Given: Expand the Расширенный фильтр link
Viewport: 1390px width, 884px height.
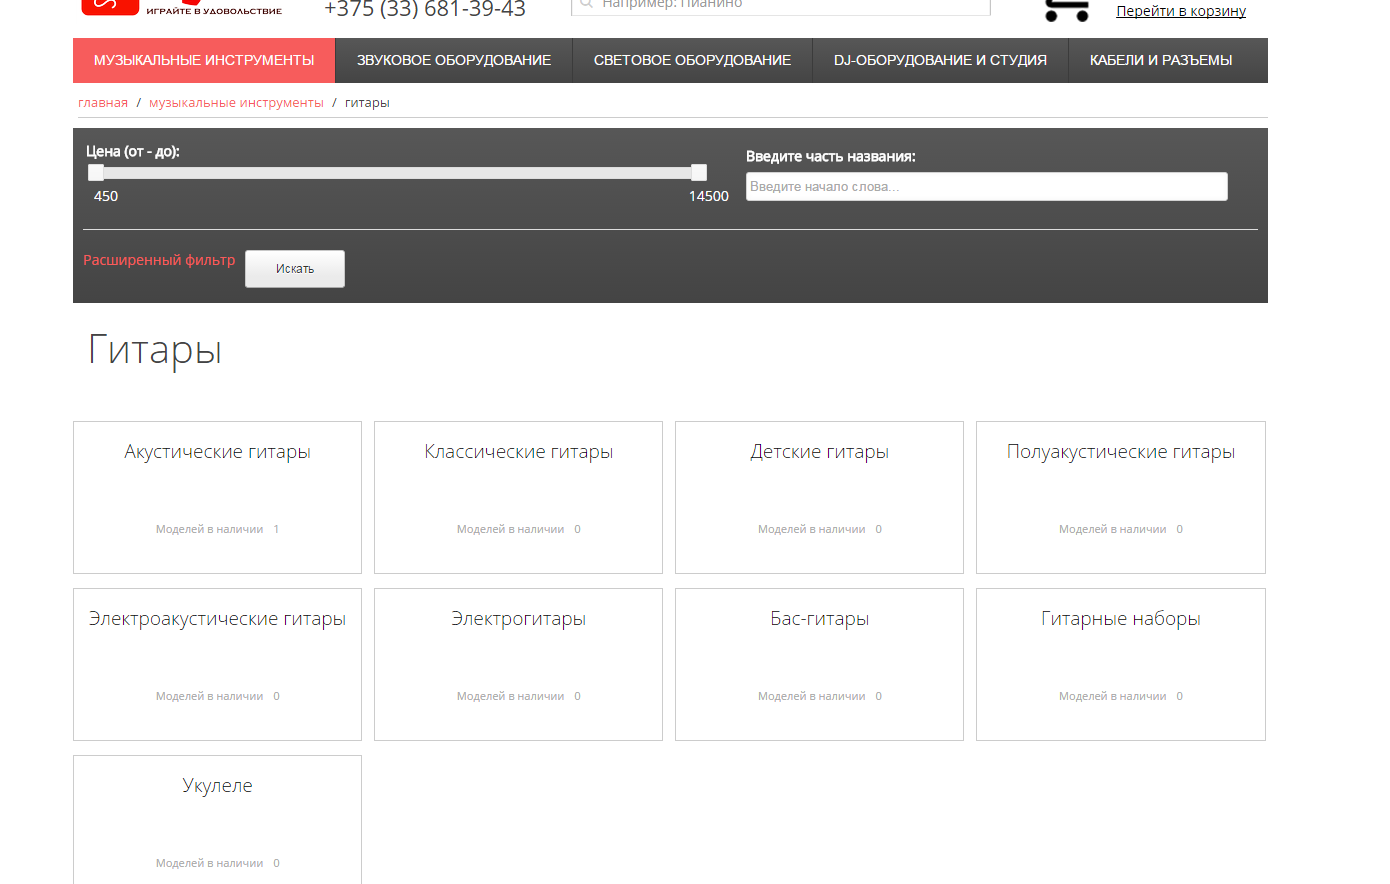Looking at the screenshot, I should coord(159,260).
